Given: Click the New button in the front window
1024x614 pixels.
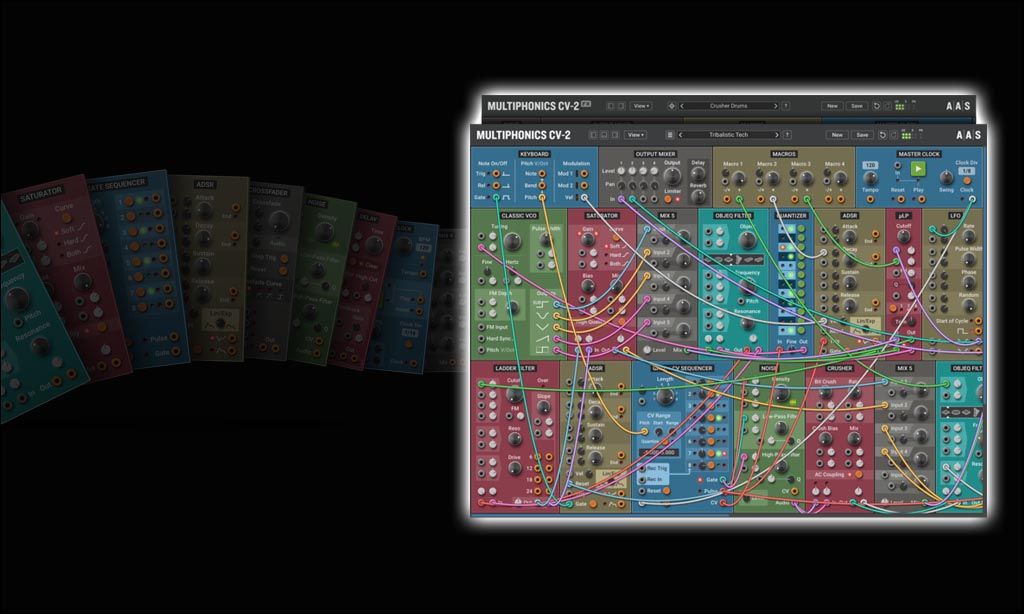Looking at the screenshot, I should tap(837, 135).
